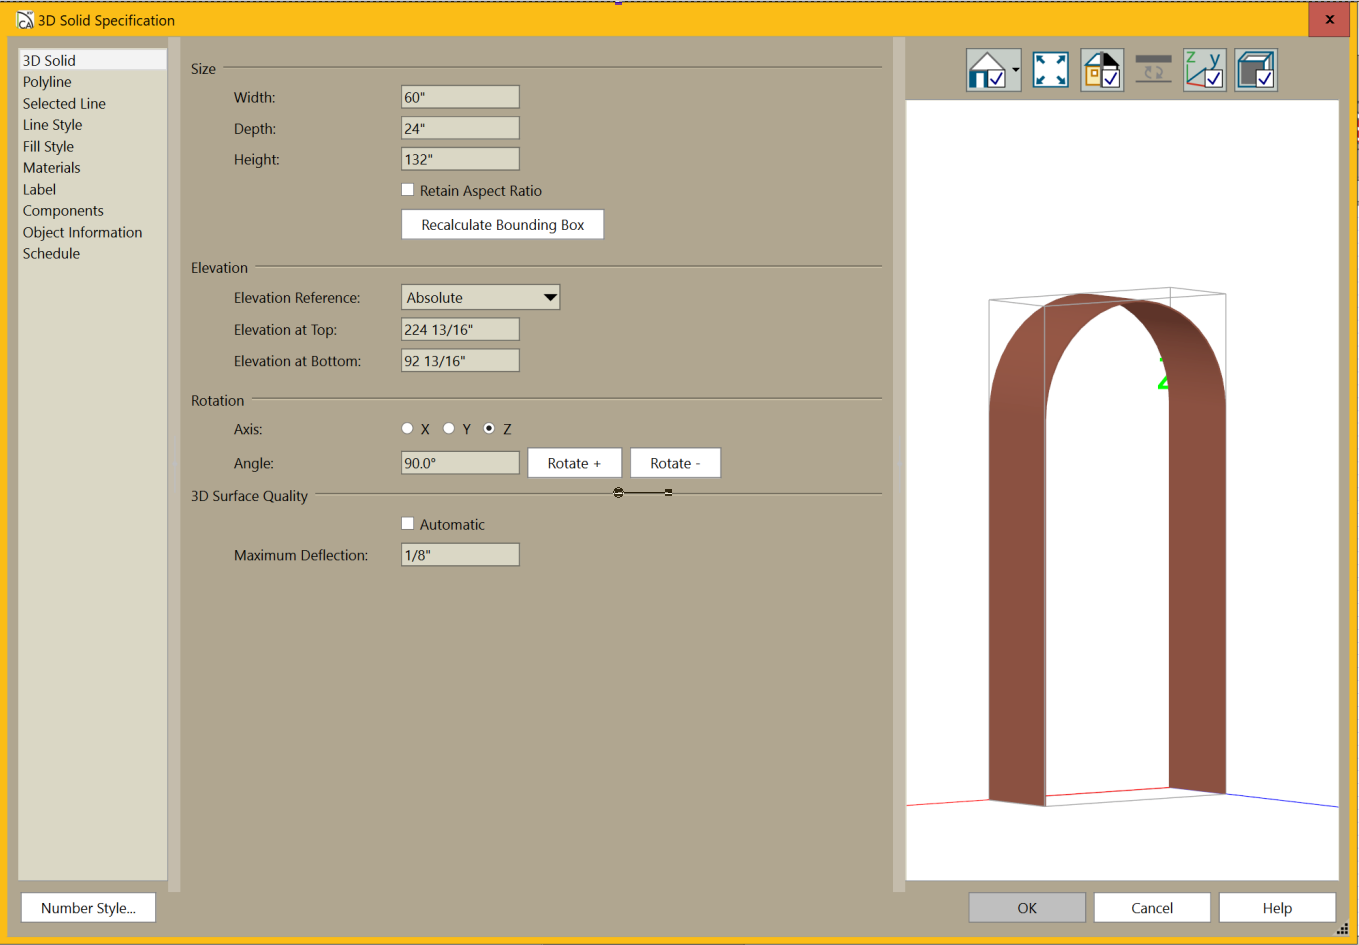
Task: Click the Width input field
Action: click(460, 97)
